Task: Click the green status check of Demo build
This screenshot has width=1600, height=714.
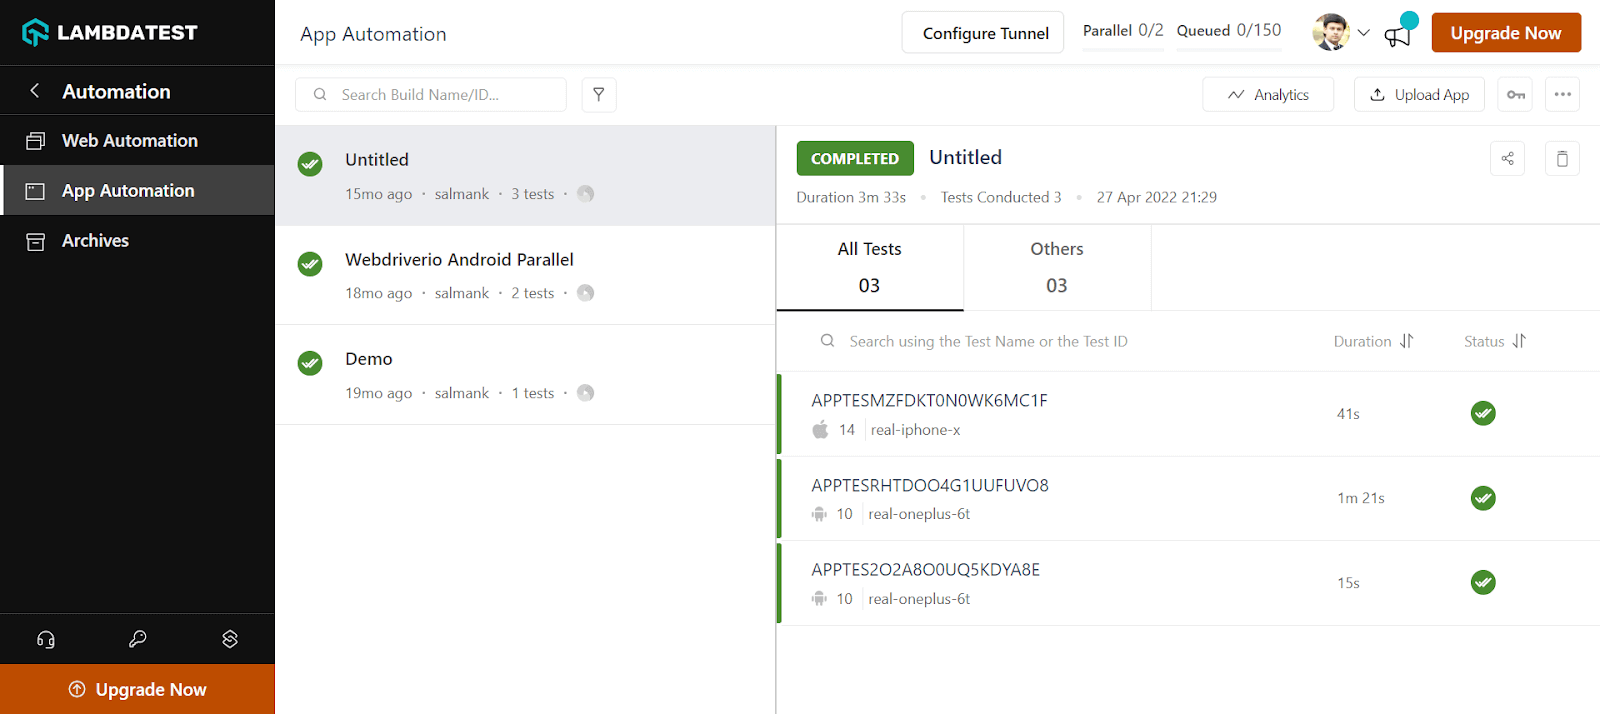Action: click(x=310, y=363)
